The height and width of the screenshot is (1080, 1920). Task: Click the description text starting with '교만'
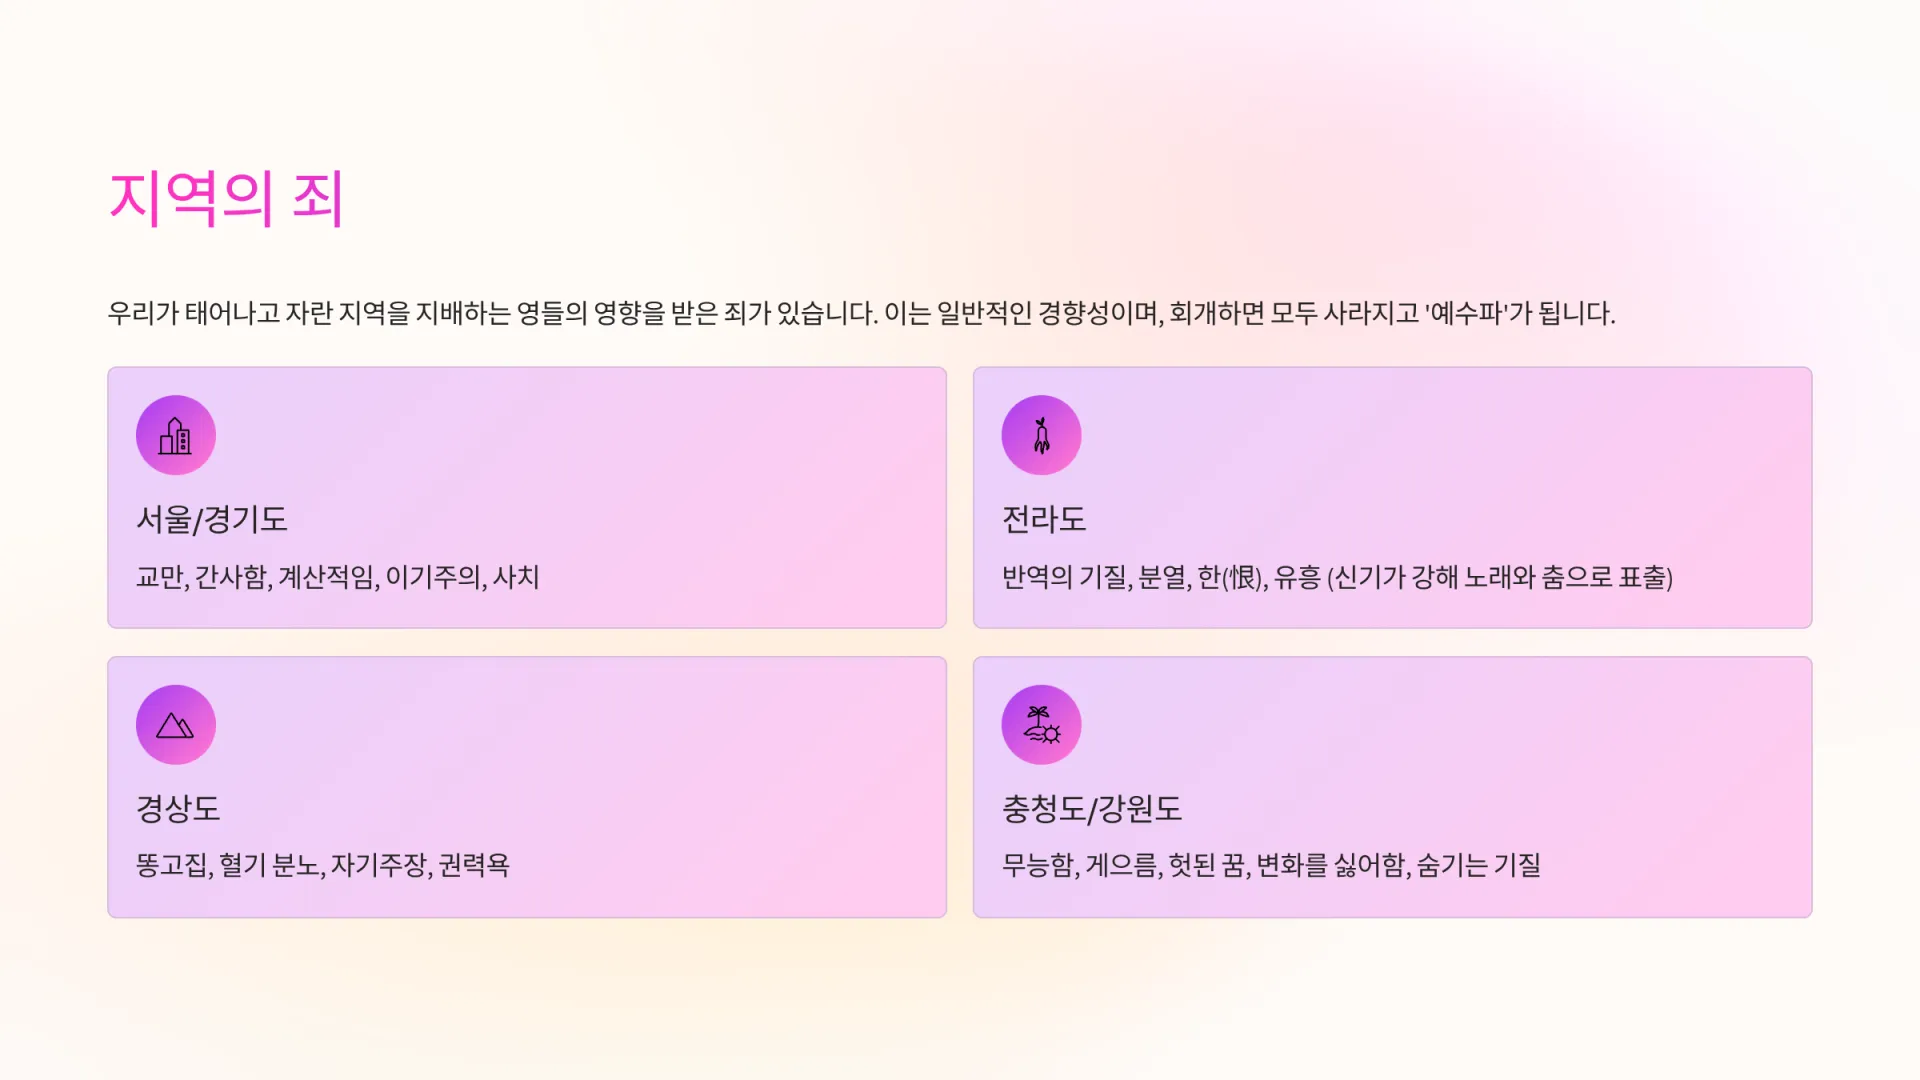pyautogui.click(x=338, y=577)
